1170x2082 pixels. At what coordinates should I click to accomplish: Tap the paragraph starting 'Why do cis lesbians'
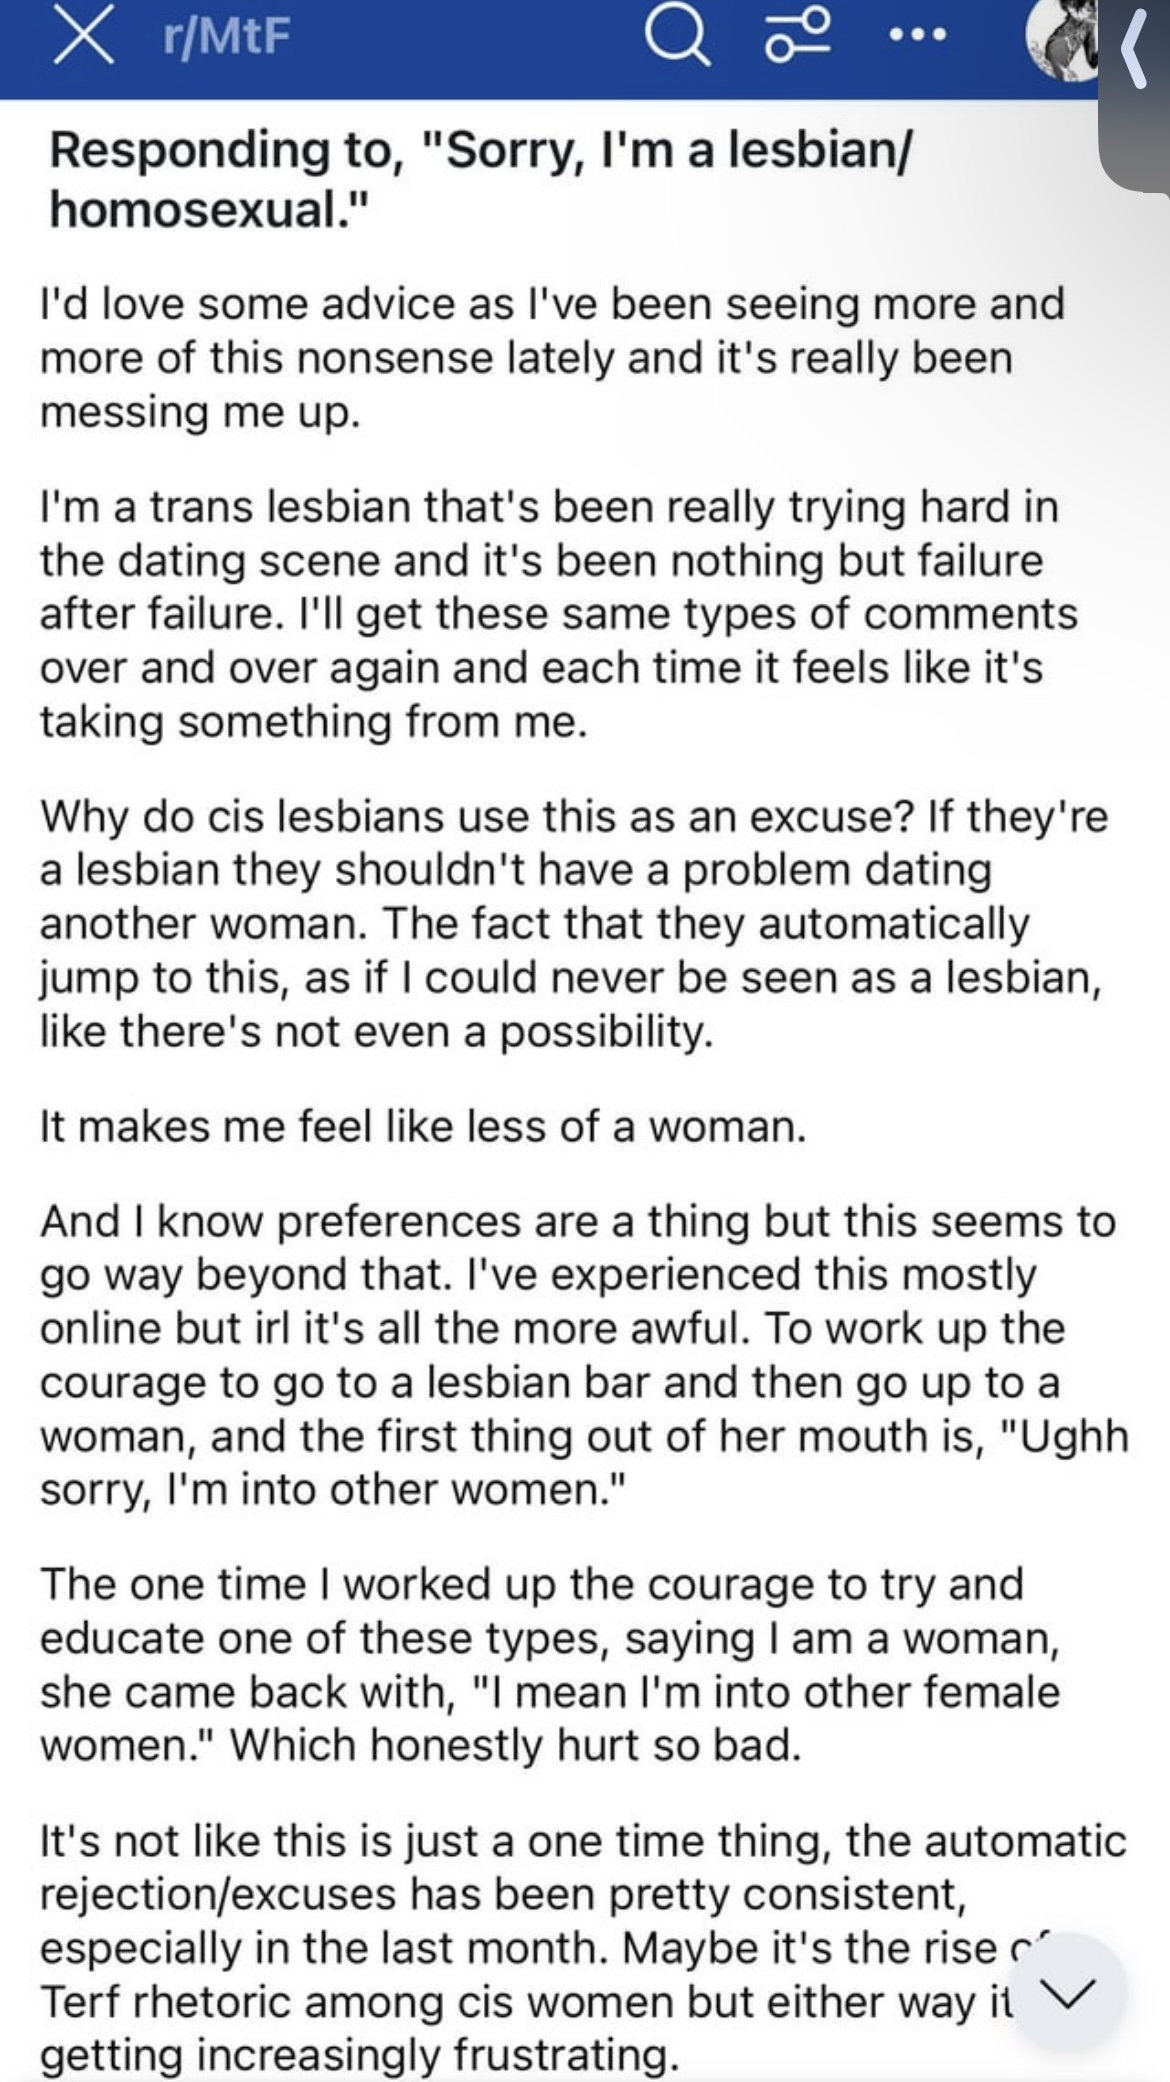pos(574,924)
